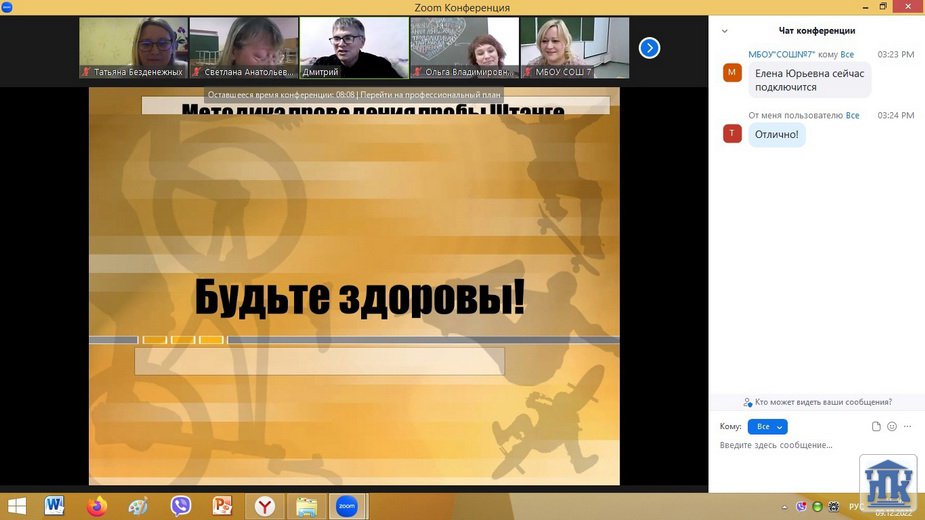Select Дмитрий's video thumbnail
The width and height of the screenshot is (925, 520).
point(354,47)
